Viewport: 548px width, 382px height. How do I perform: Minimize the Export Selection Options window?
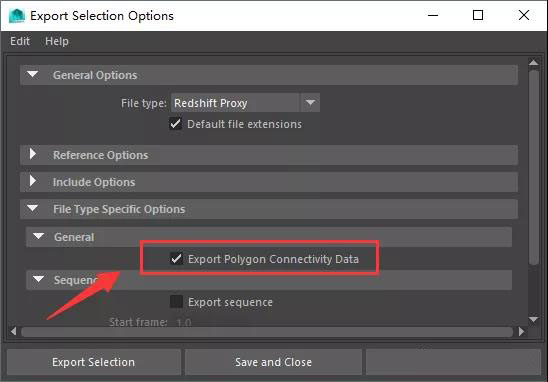[433, 15]
